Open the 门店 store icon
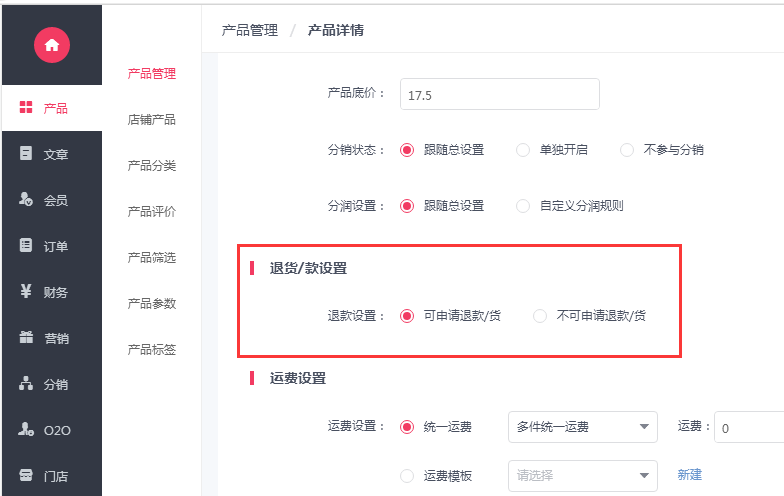 pyautogui.click(x=26, y=475)
